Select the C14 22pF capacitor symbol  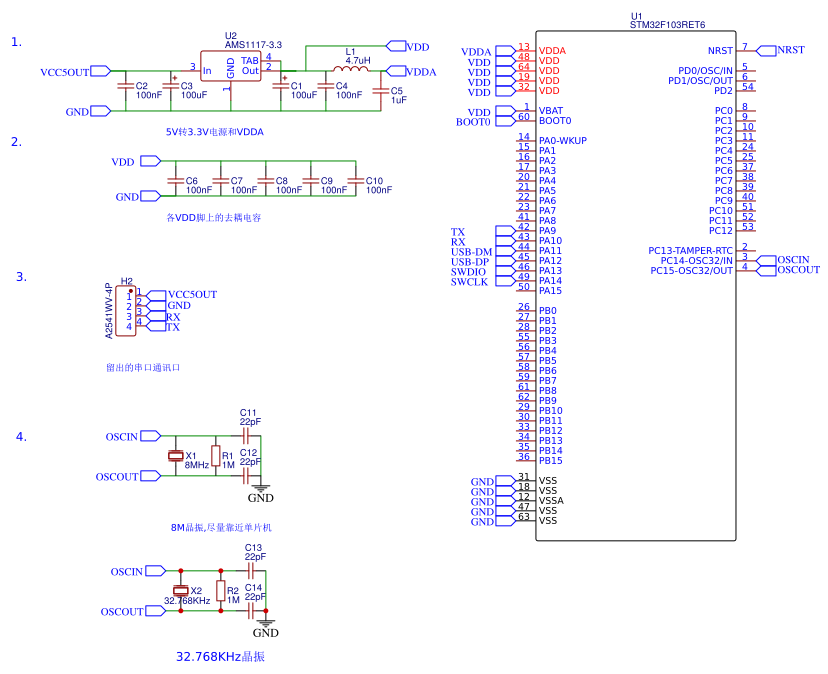coord(251,611)
